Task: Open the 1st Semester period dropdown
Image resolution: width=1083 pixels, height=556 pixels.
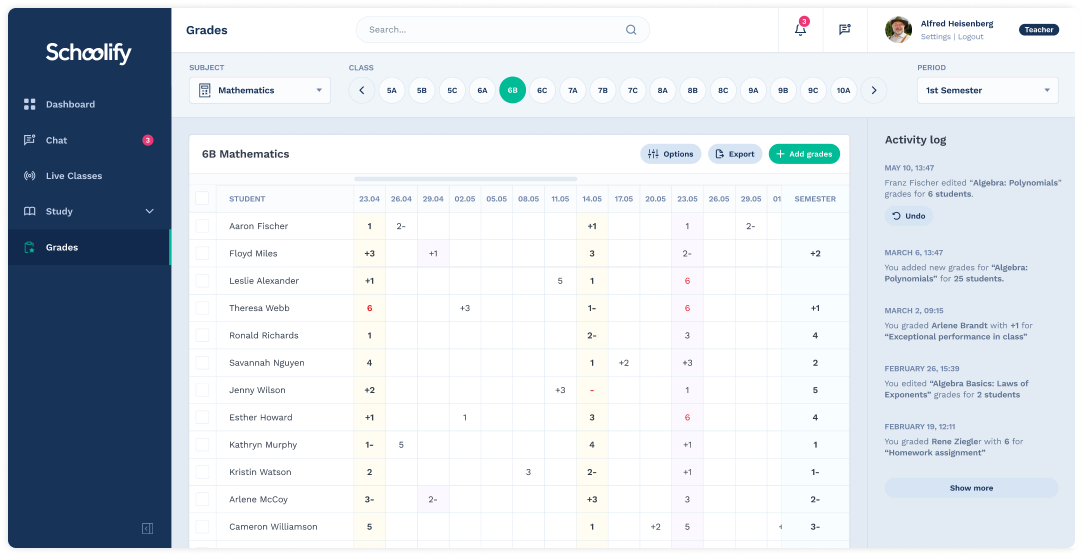Action: point(988,90)
